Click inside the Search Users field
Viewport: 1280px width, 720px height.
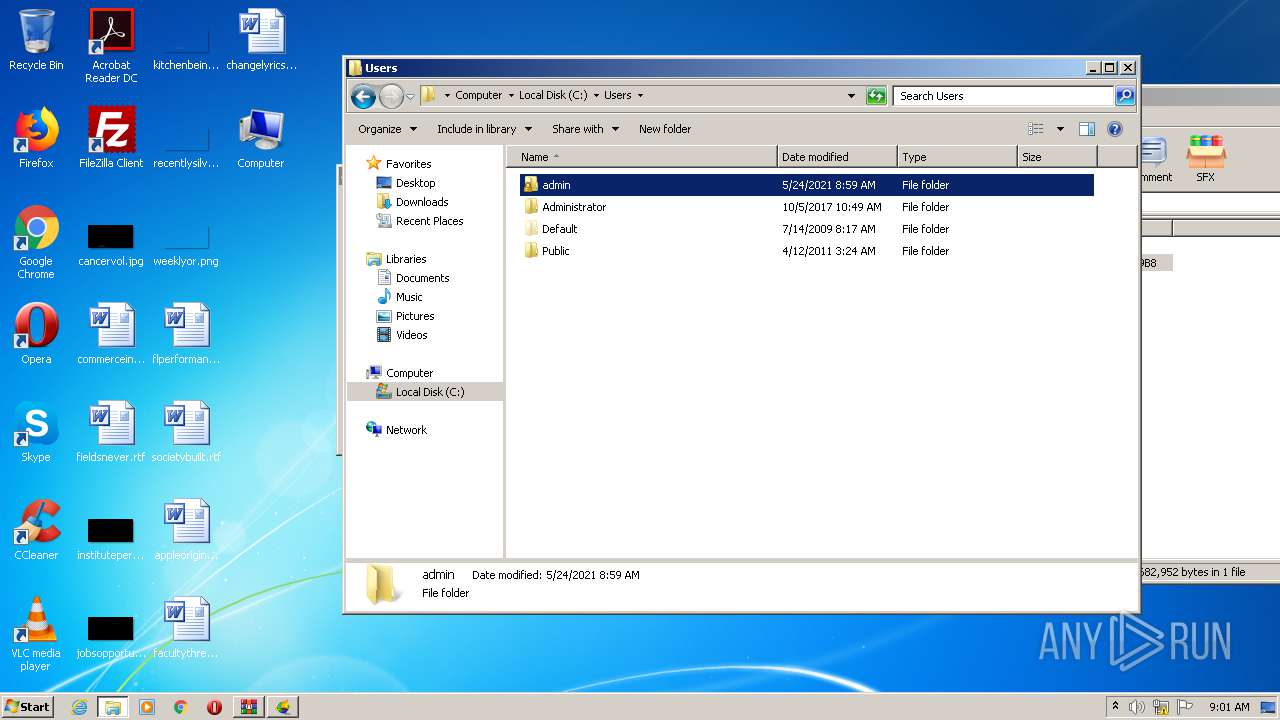1003,96
